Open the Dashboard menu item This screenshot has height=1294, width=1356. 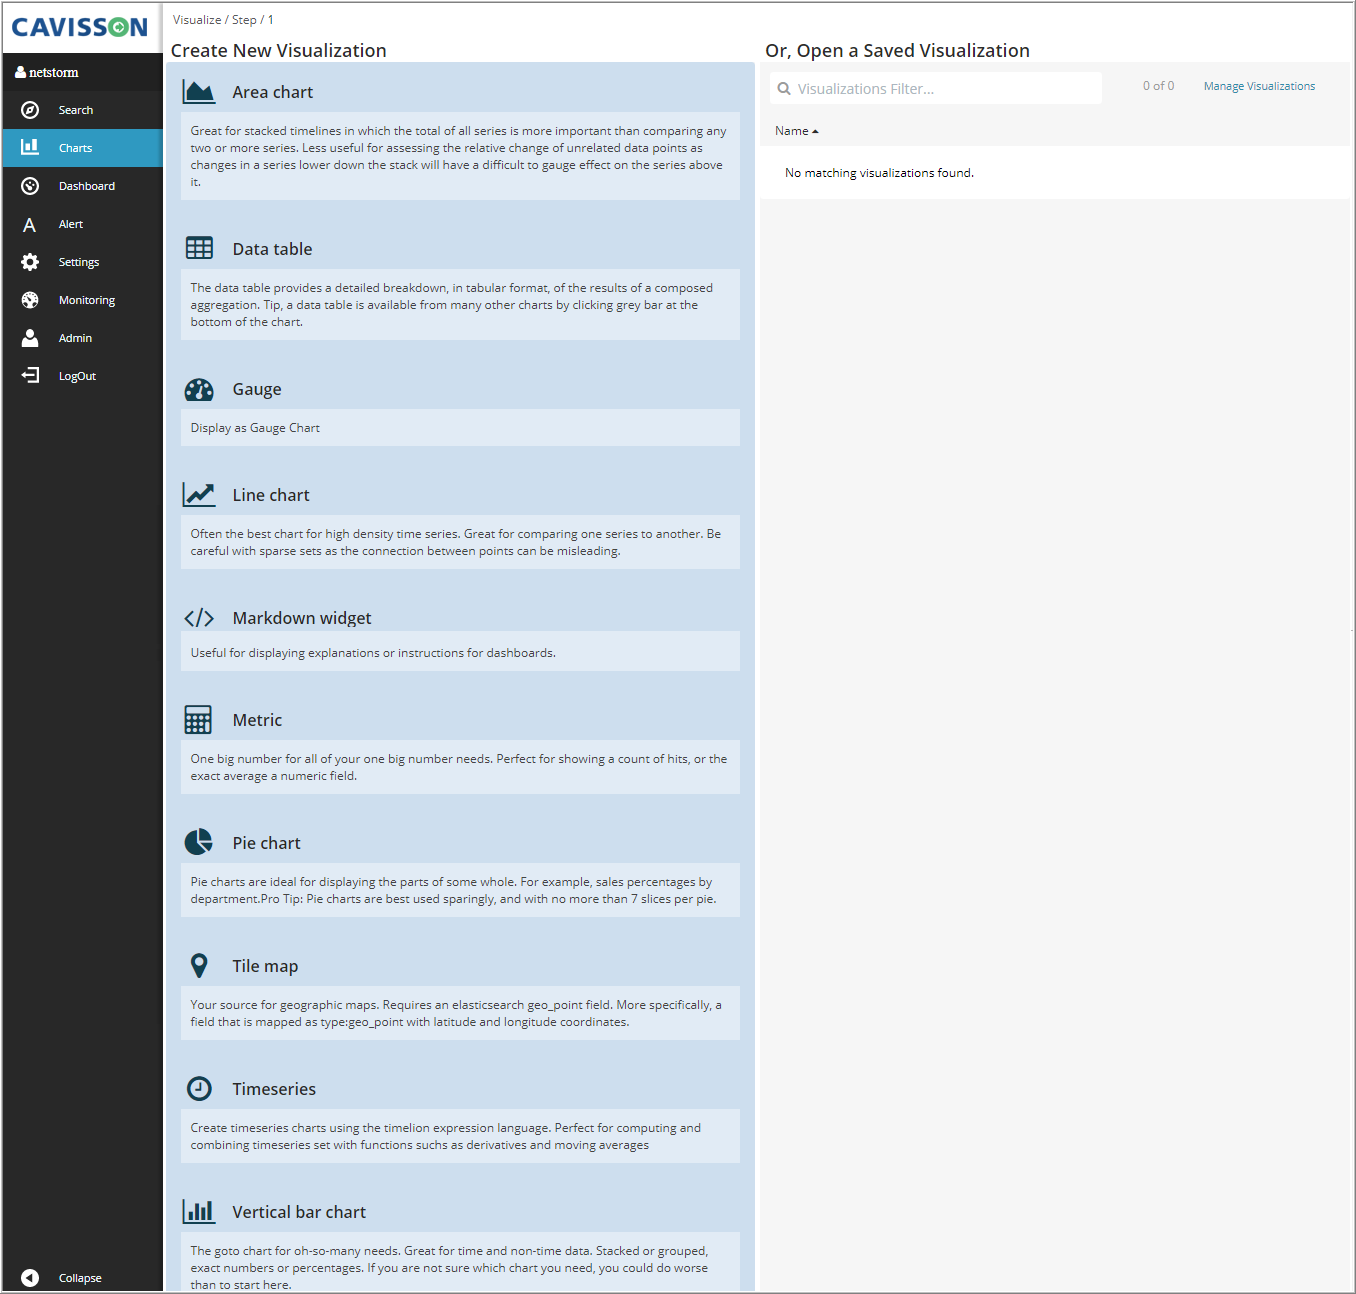[82, 186]
